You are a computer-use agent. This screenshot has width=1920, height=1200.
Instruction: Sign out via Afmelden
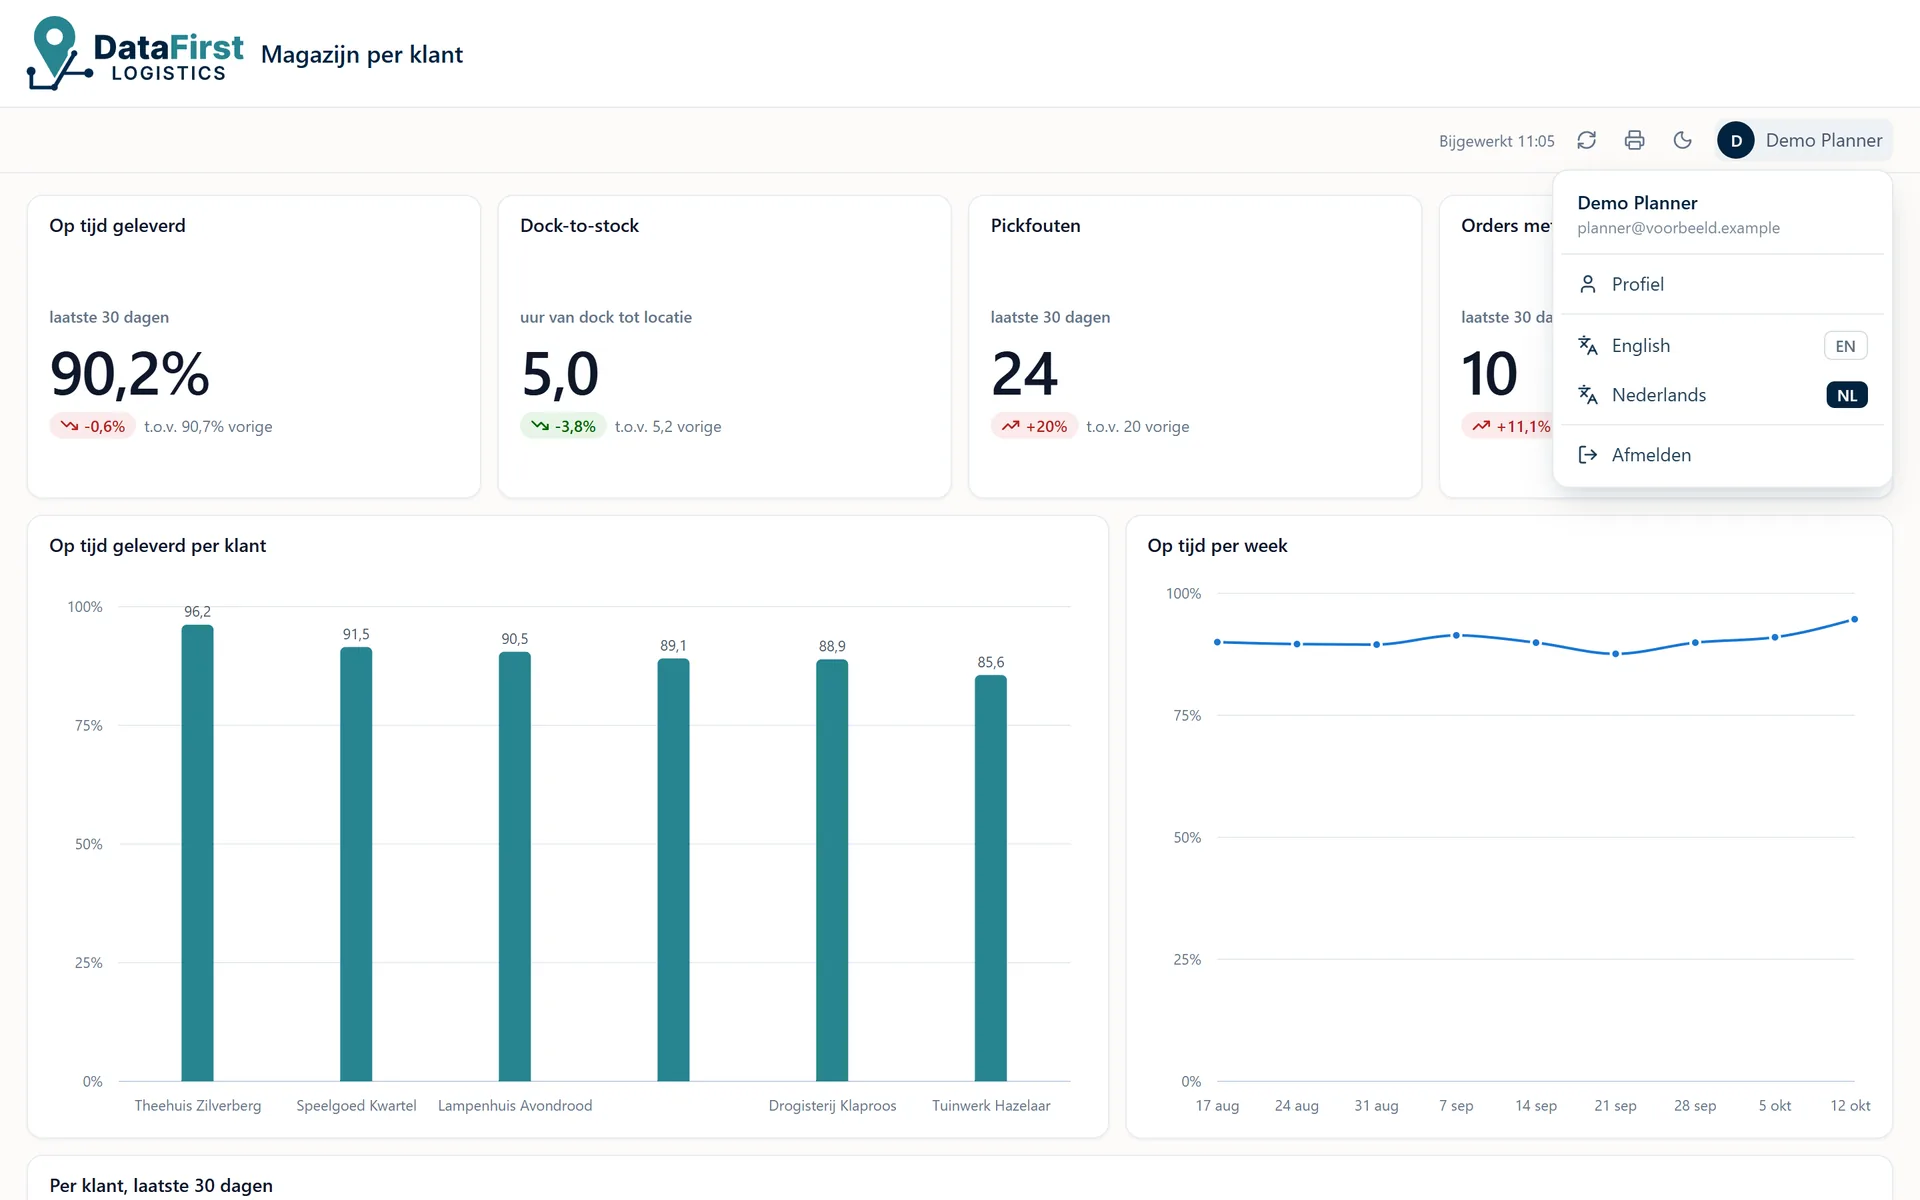point(1722,455)
